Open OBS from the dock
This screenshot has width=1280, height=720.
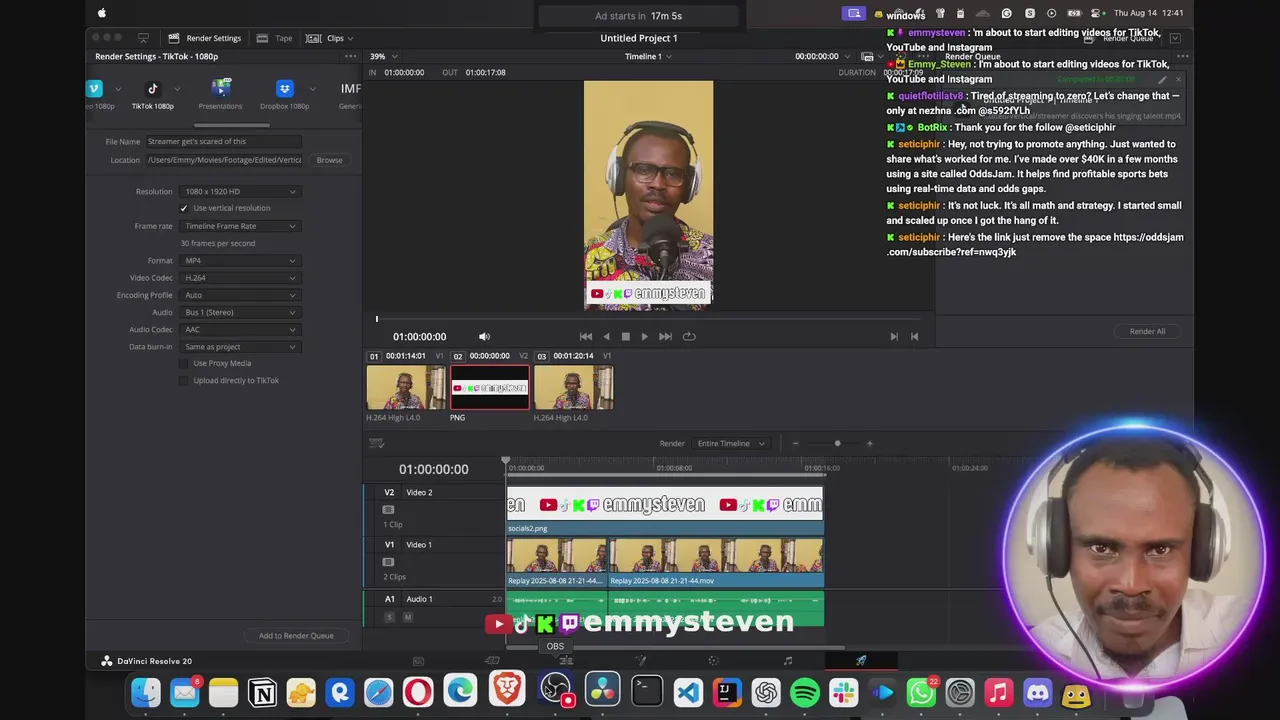point(555,690)
